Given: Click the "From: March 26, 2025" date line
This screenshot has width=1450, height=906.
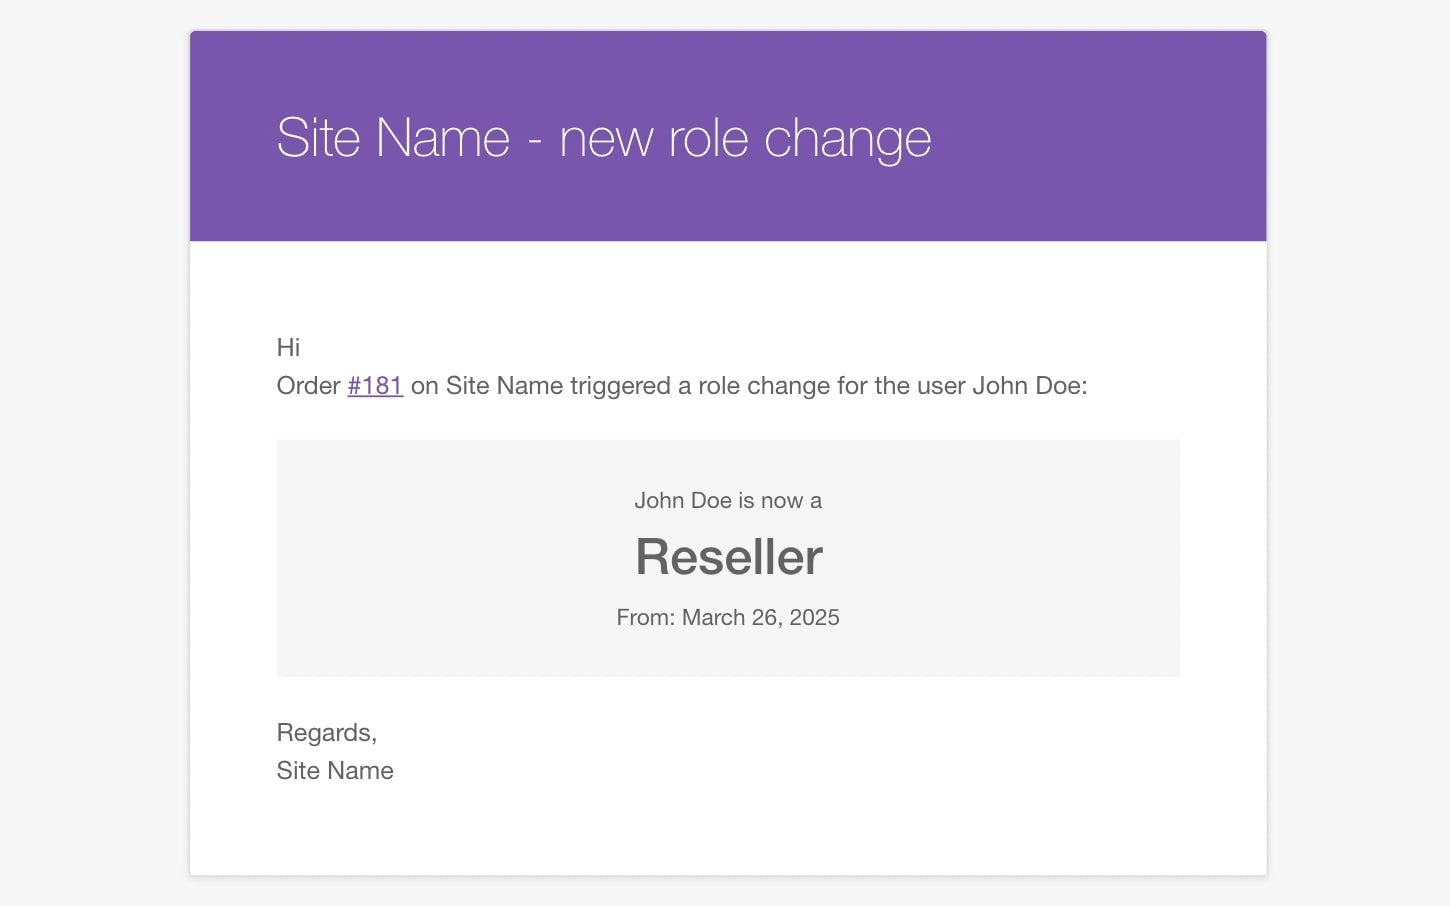Looking at the screenshot, I should click(728, 618).
